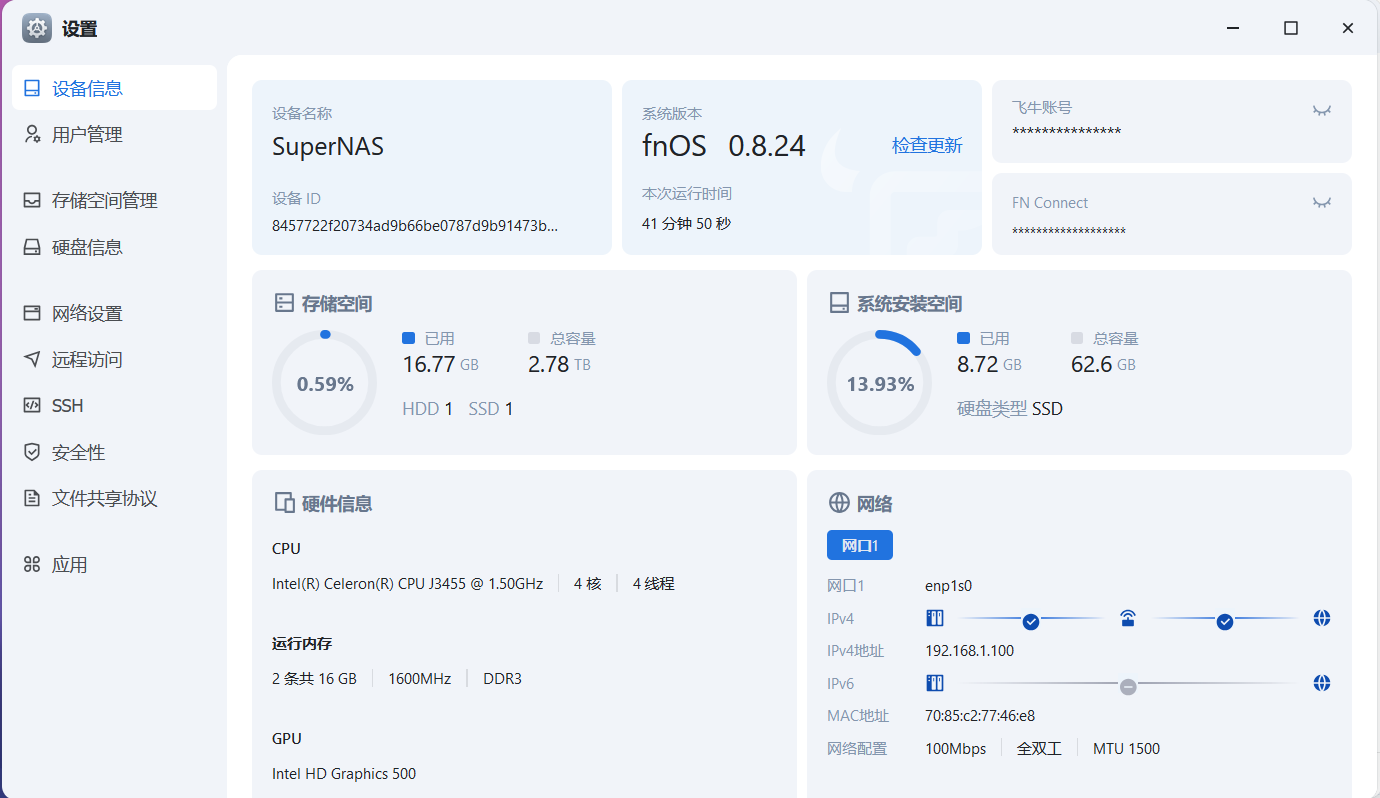
Task: Click the IPv4 internet globe icon
Action: pyautogui.click(x=1322, y=618)
